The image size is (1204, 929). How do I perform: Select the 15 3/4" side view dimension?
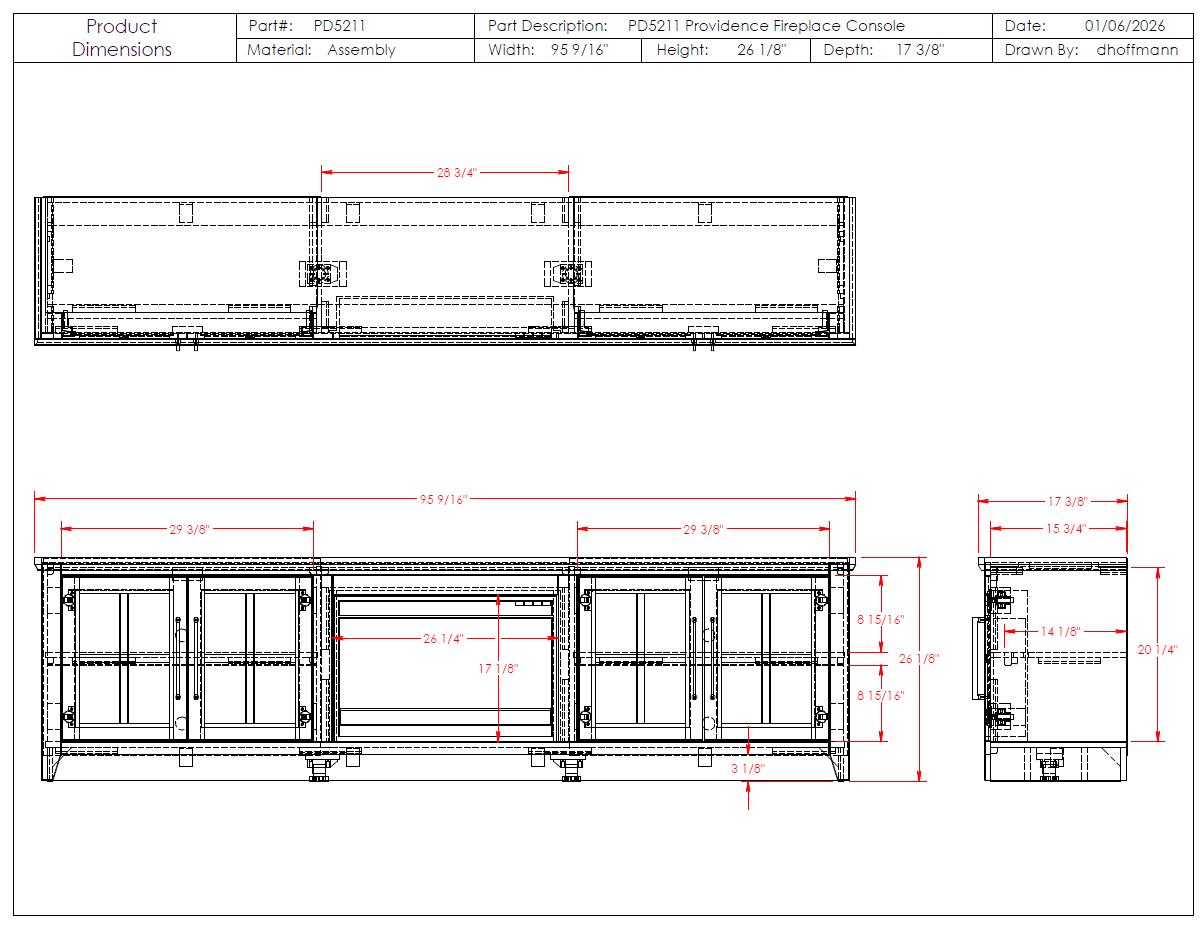point(1065,528)
